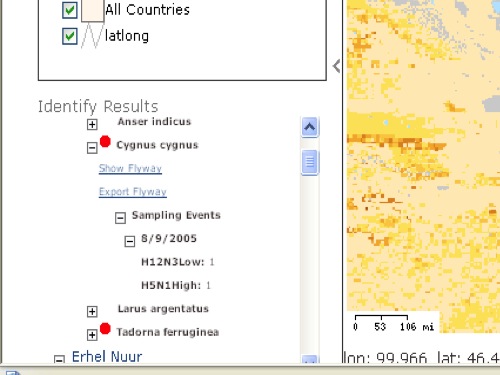500x375 pixels.
Task: Expand the Tadorna ferruginea entry
Action: click(x=92, y=335)
